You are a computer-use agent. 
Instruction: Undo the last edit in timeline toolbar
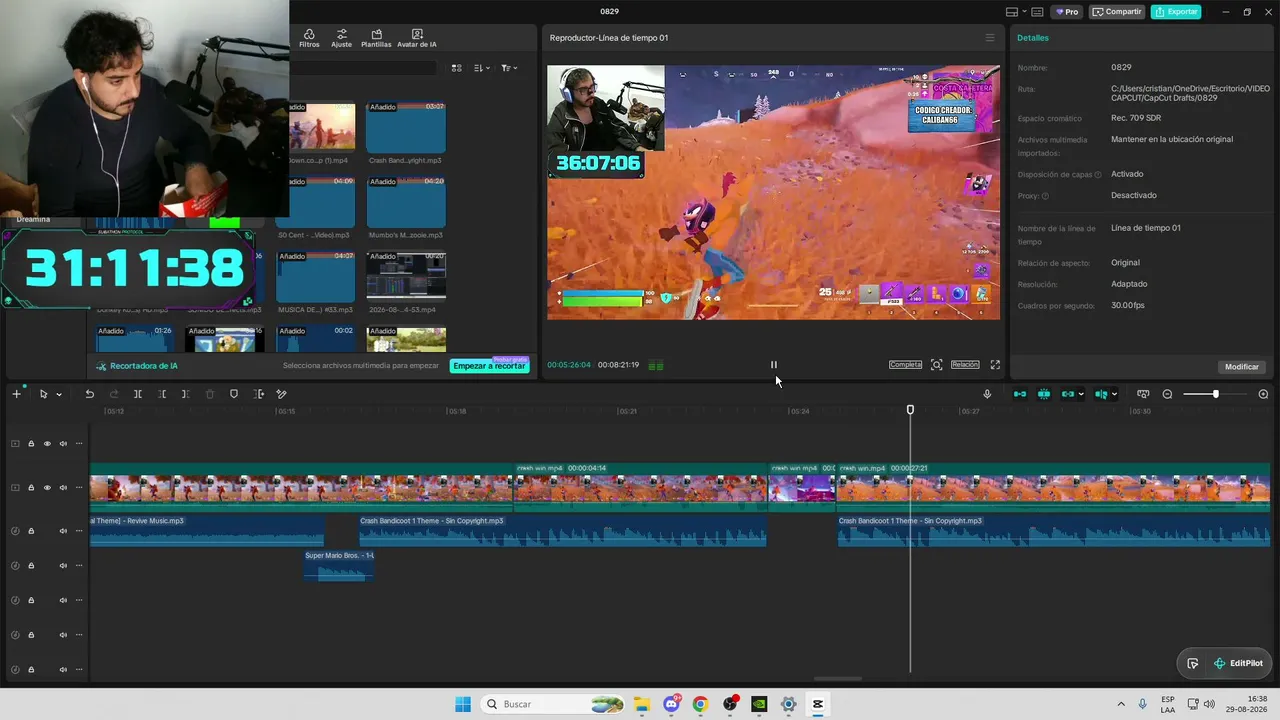(89, 394)
